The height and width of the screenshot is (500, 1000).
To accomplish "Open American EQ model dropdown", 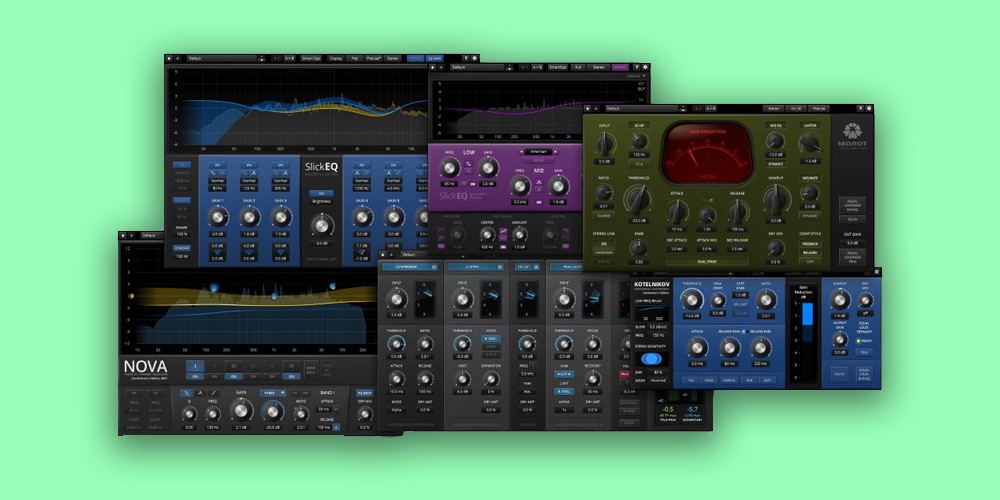I will click(x=538, y=152).
